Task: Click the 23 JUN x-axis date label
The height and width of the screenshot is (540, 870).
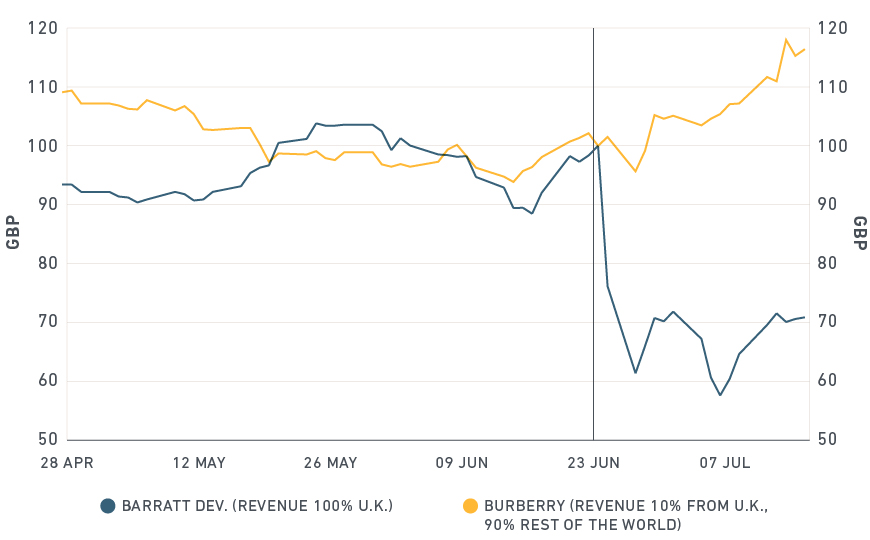Action: tap(592, 463)
